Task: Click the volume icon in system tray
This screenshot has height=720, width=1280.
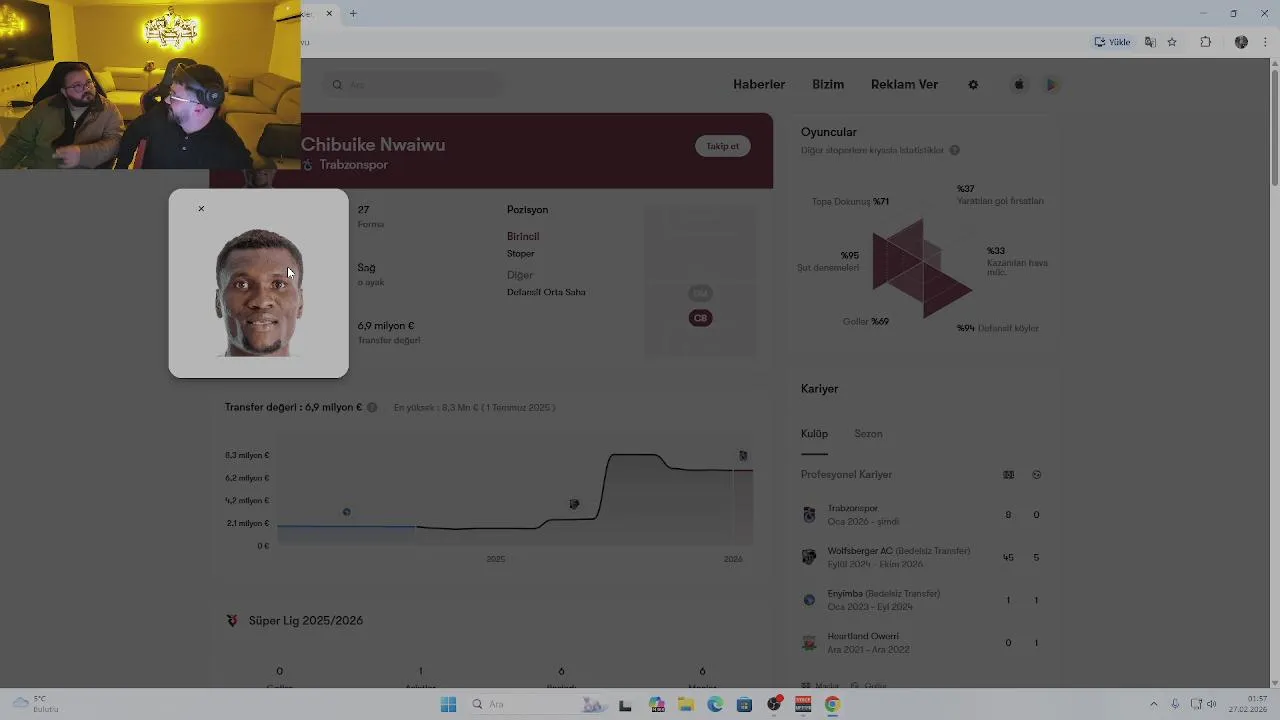Action: click(x=1212, y=704)
